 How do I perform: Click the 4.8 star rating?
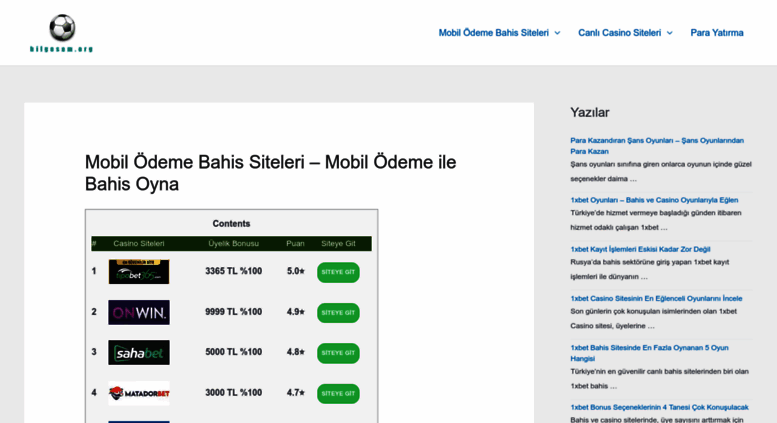coord(295,352)
